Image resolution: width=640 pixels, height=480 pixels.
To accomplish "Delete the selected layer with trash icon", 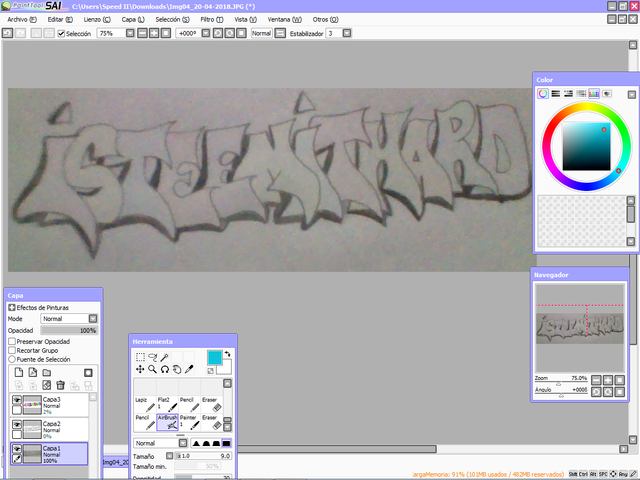I will click(x=60, y=385).
